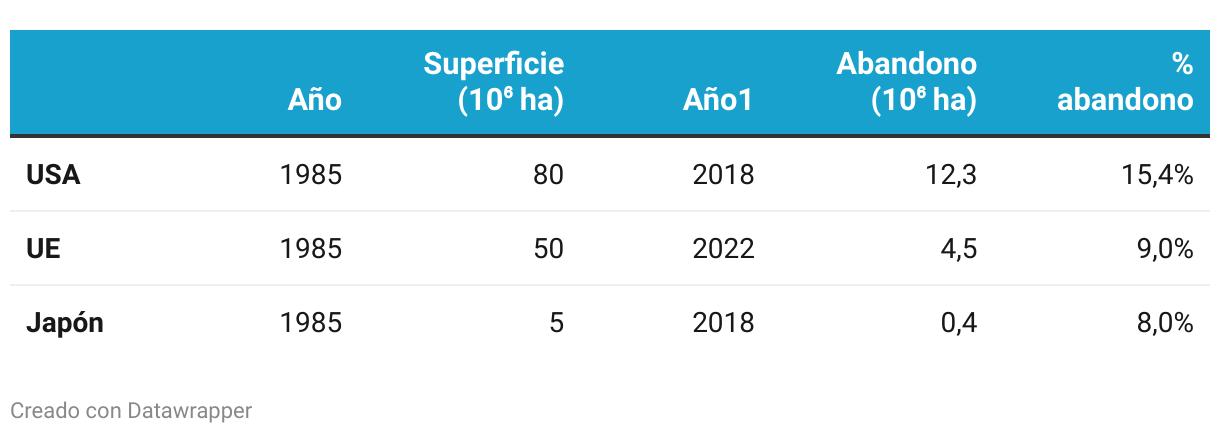Open the Creado con Datawrapper link
Image resolution: width=1220 pixels, height=434 pixels.
tap(131, 410)
